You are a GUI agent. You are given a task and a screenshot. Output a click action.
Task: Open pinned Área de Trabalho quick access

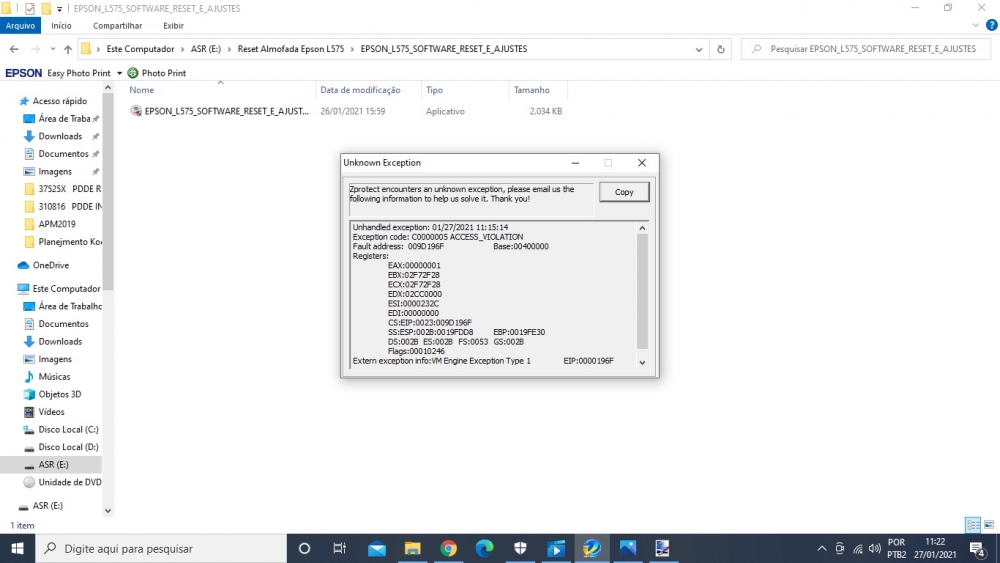click(62, 119)
